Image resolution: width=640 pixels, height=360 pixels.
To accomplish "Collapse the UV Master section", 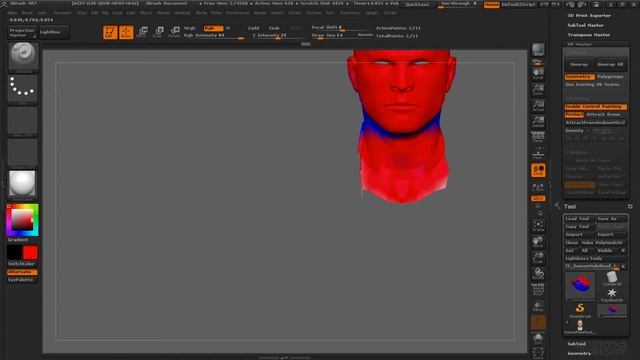I will pos(579,44).
